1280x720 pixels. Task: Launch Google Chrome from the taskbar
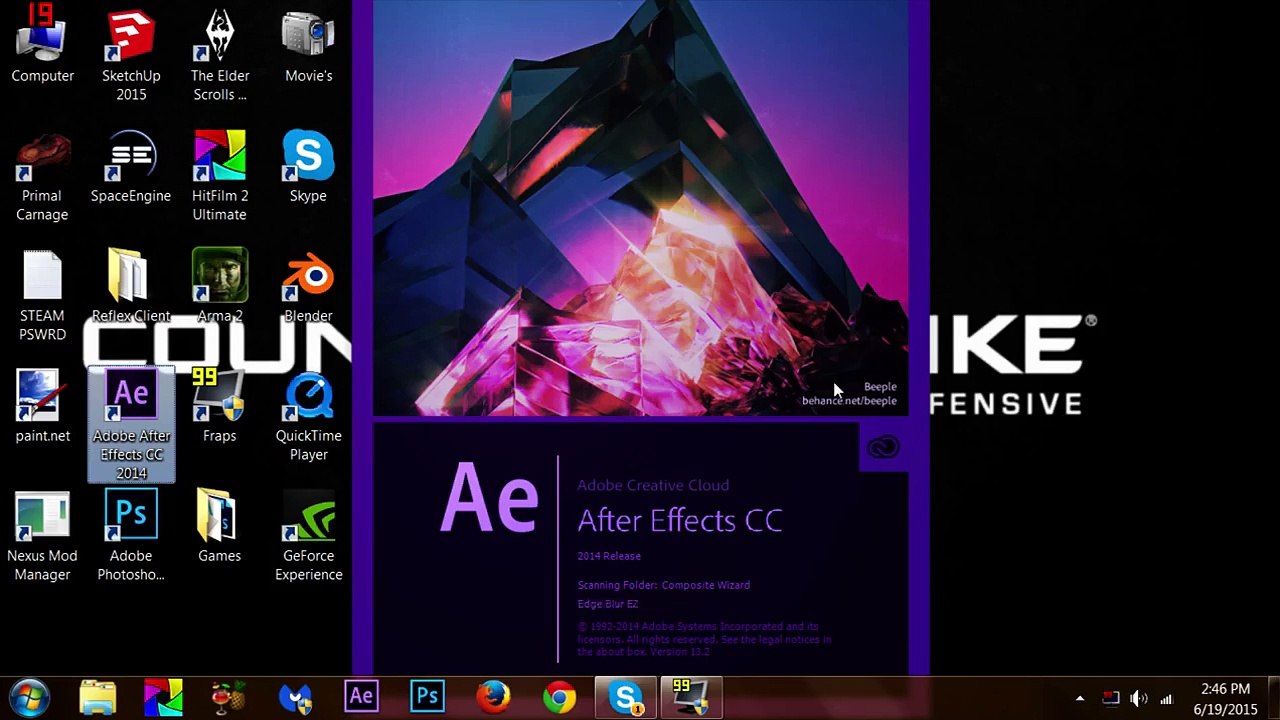coord(559,697)
